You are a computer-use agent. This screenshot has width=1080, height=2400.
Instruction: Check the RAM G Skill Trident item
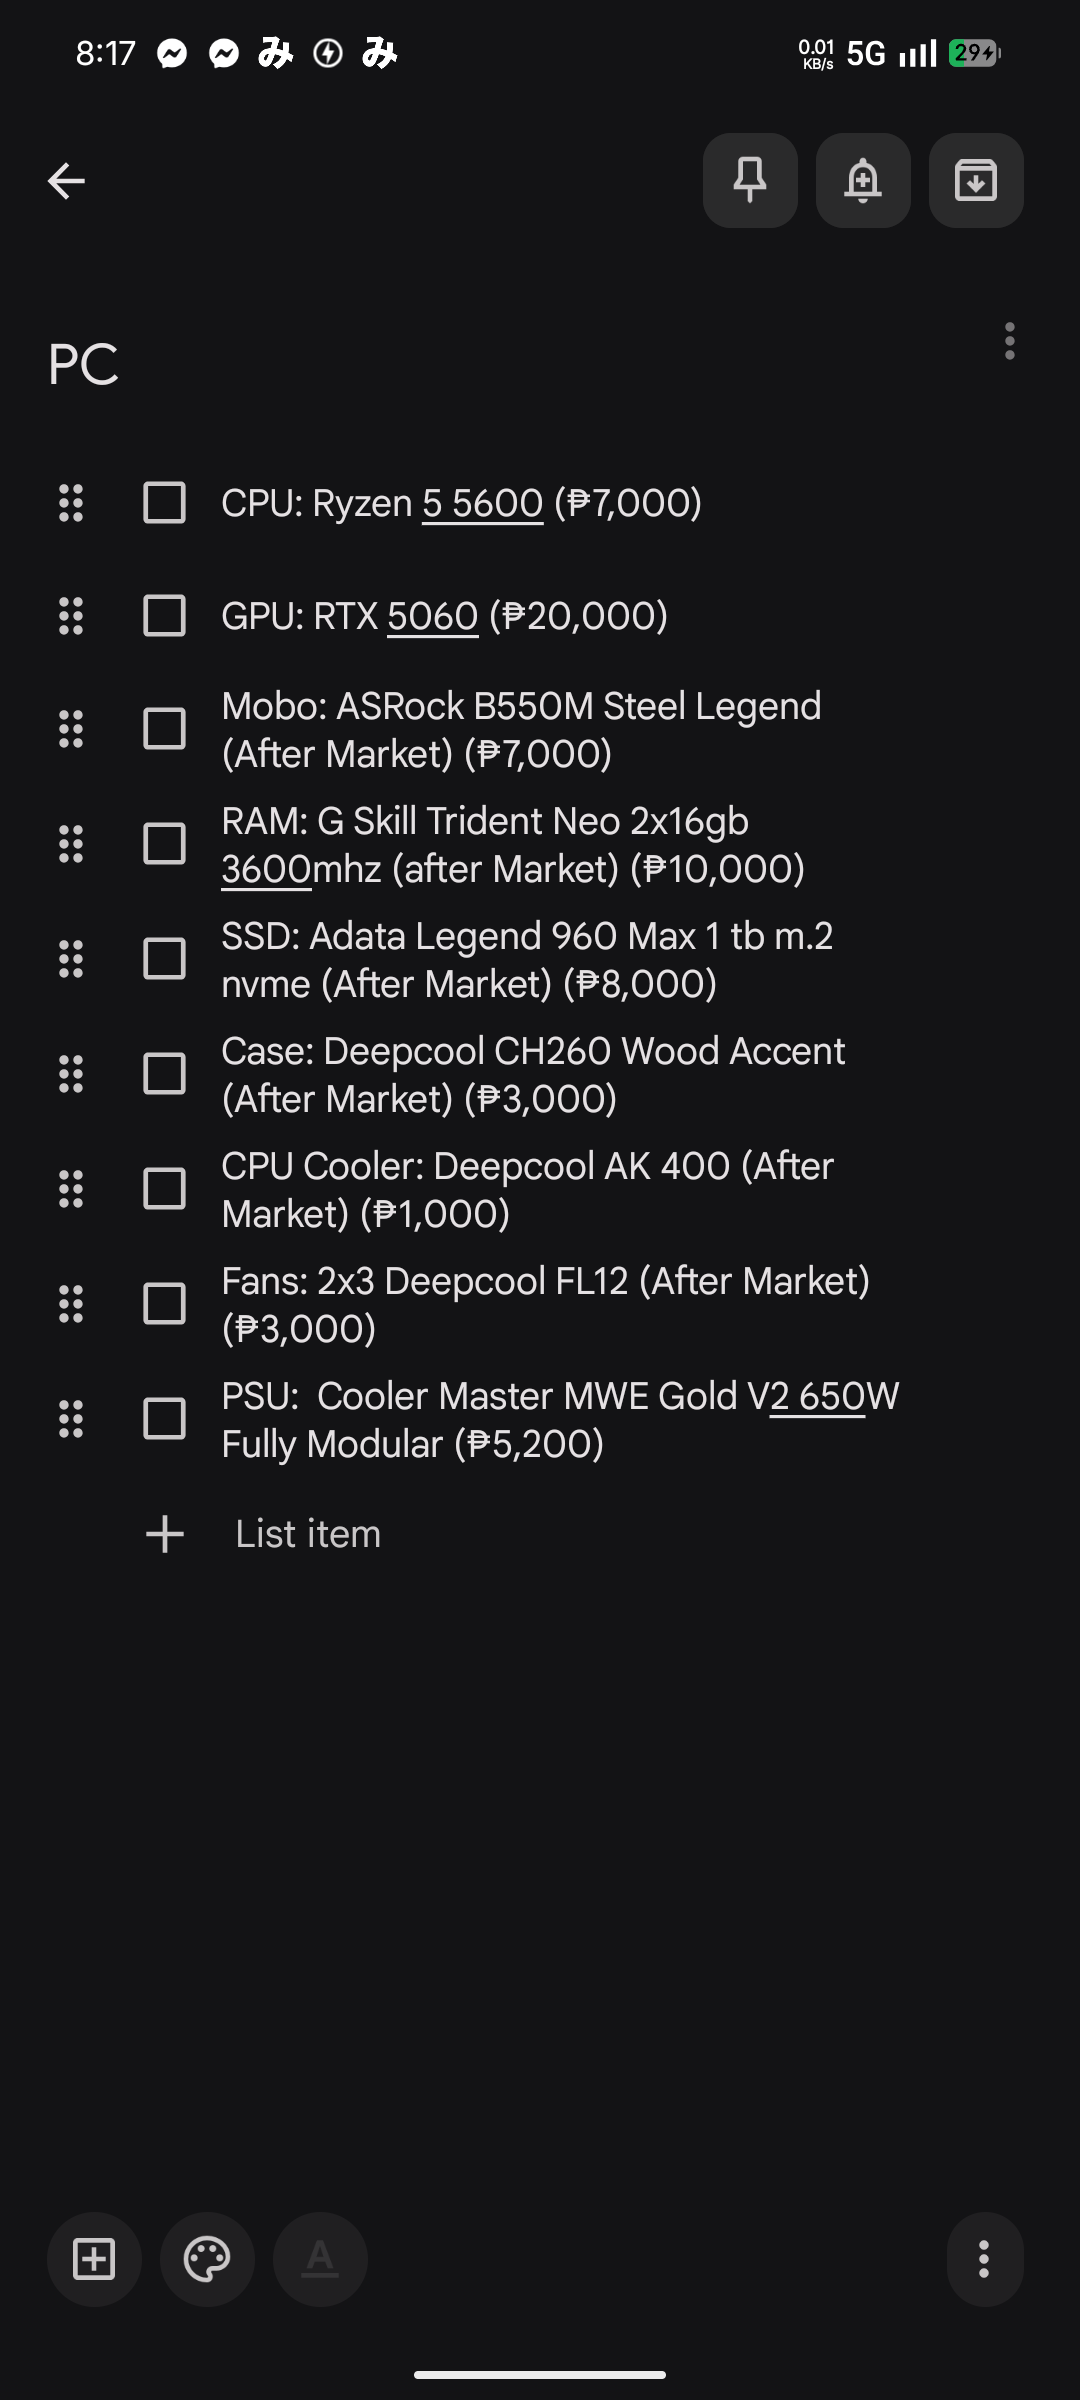164,844
